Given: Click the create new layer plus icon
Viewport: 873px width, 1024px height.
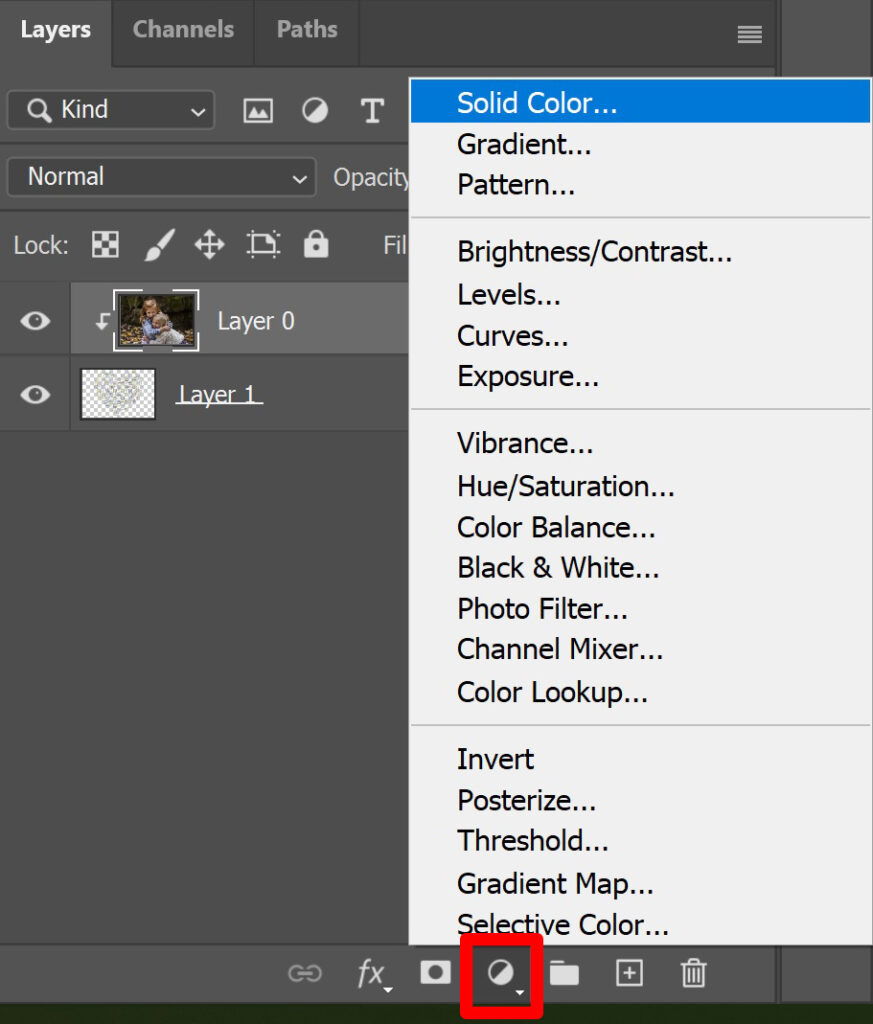Looking at the screenshot, I should point(629,973).
